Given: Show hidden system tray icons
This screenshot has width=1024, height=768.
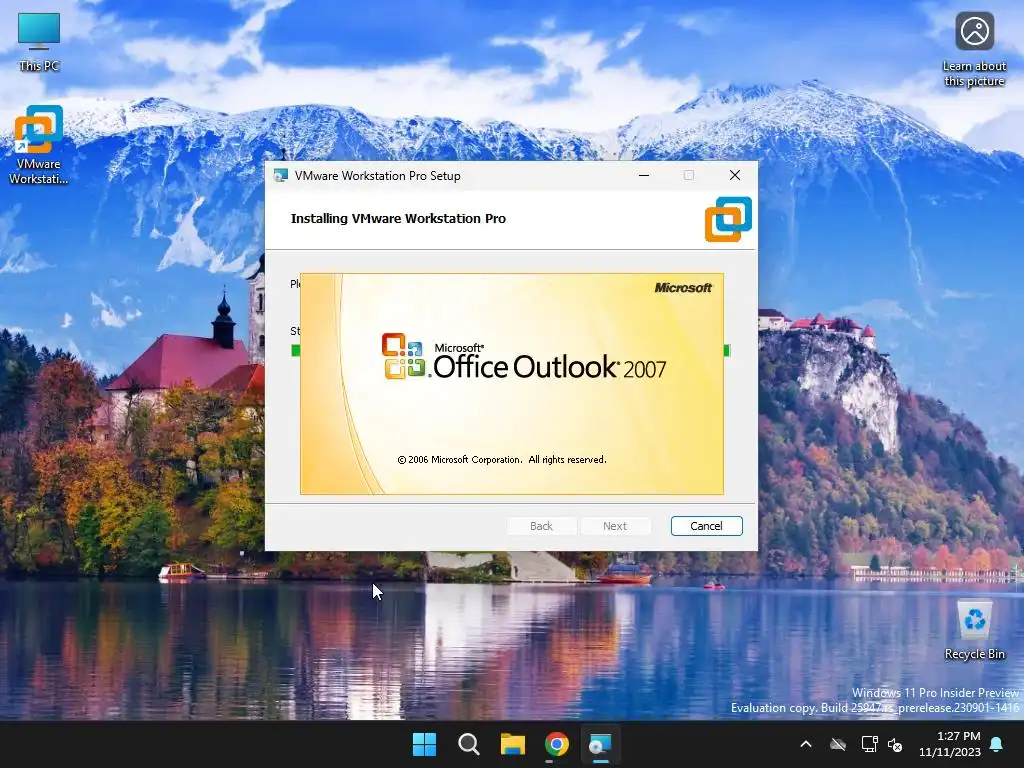Looking at the screenshot, I should click(806, 744).
